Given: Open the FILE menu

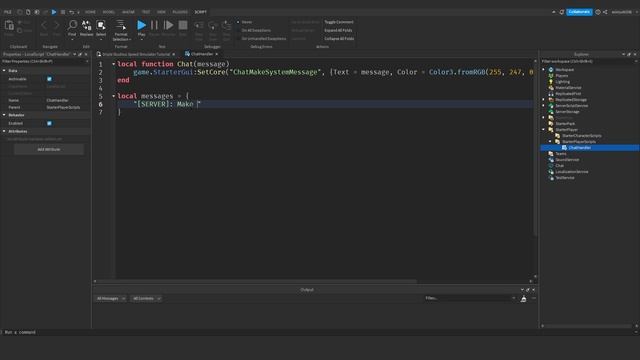Looking at the screenshot, I should (x=8, y=12).
